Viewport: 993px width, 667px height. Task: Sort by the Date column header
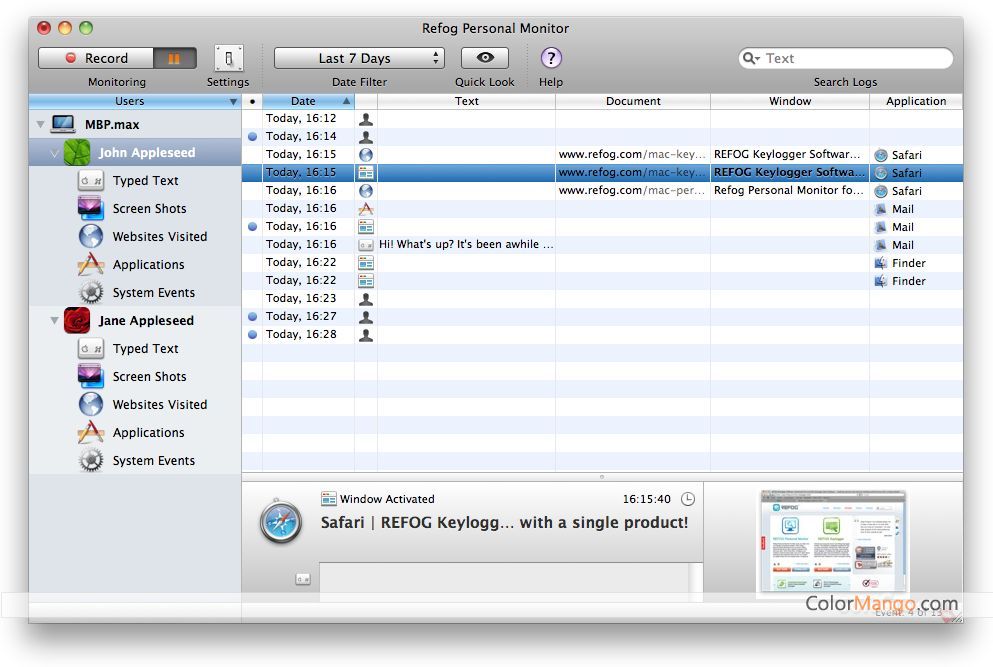[308, 101]
